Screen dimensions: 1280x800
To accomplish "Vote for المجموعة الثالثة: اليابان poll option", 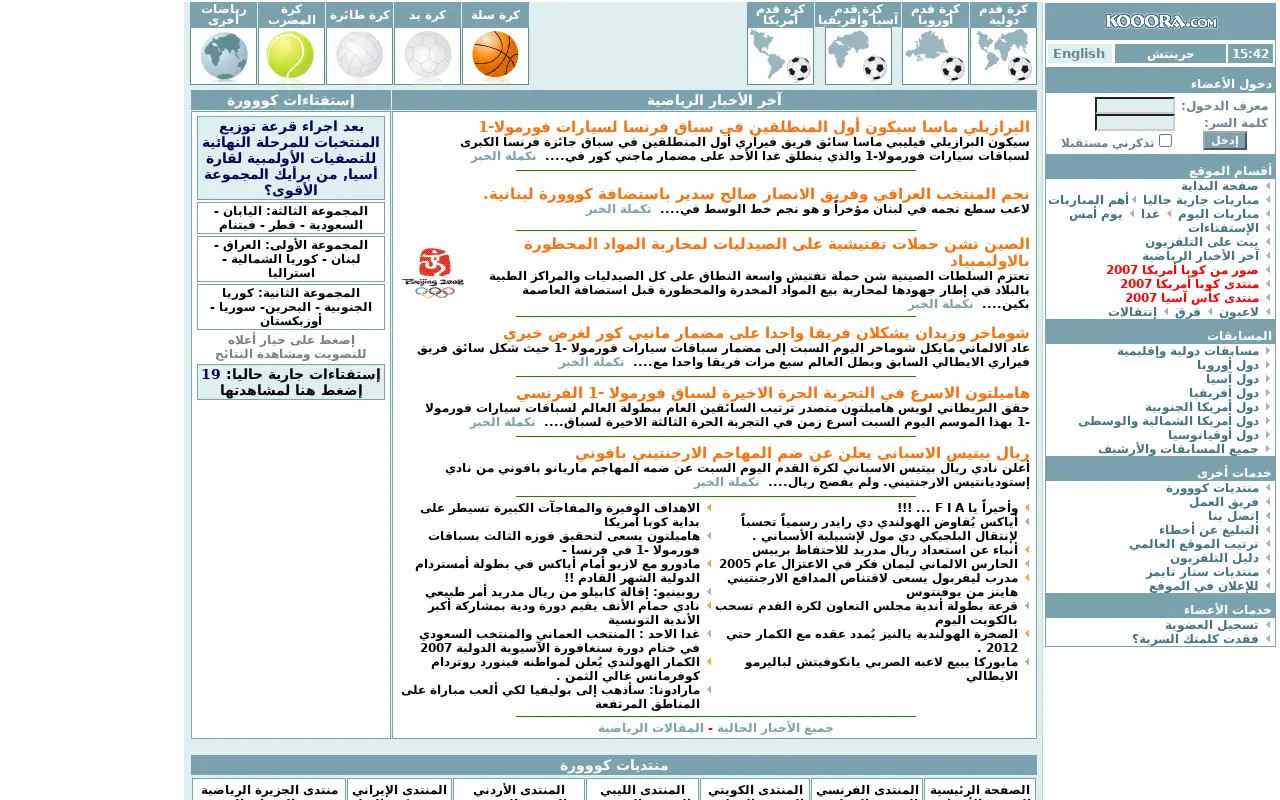I will (x=291, y=218).
